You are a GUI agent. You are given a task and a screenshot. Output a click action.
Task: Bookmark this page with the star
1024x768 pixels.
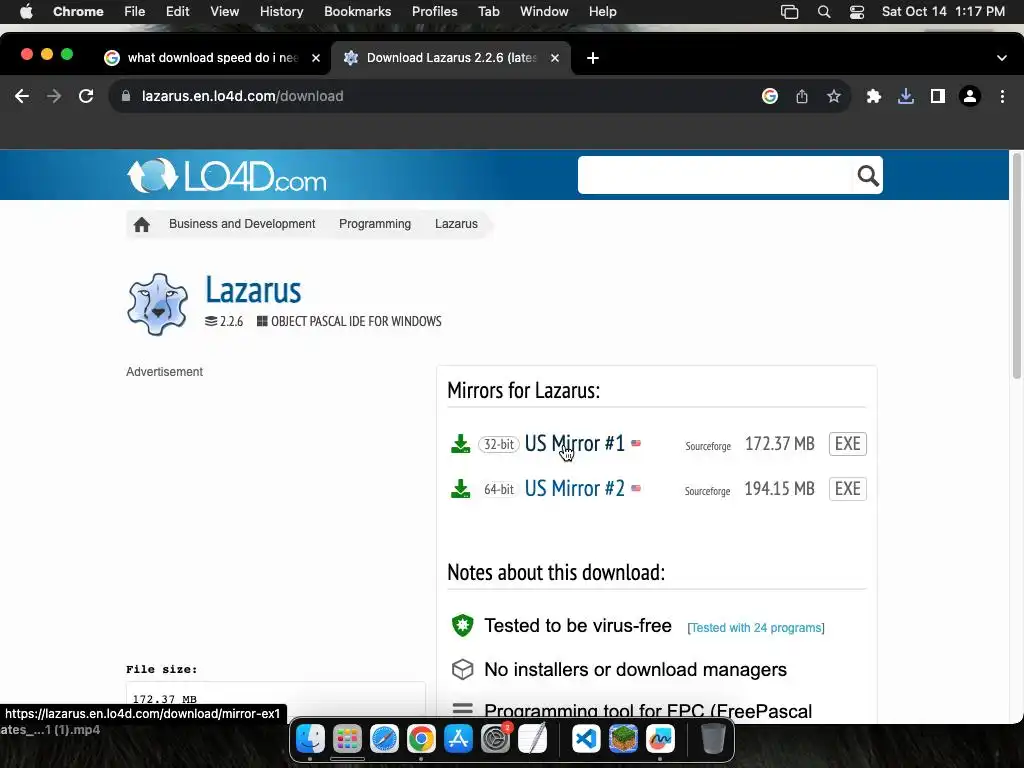[833, 96]
